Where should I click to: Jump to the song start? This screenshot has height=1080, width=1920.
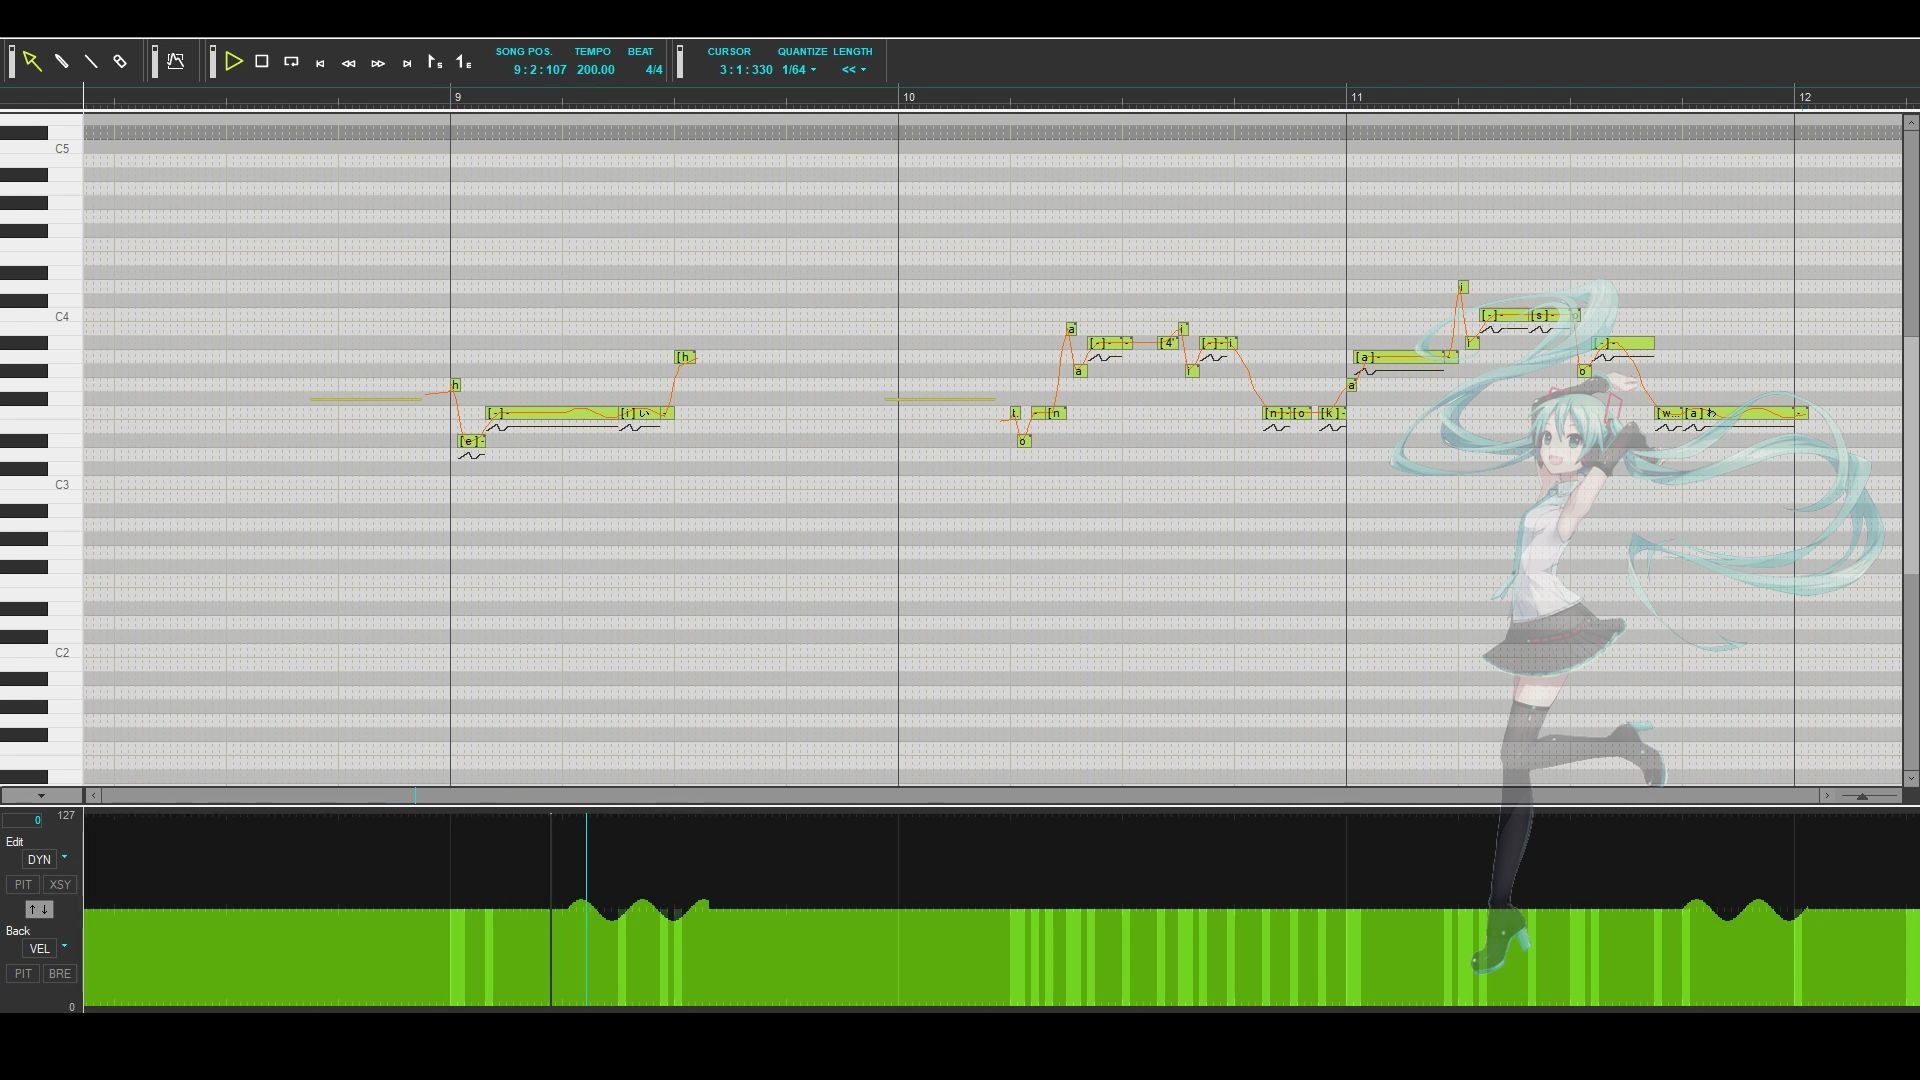(320, 63)
